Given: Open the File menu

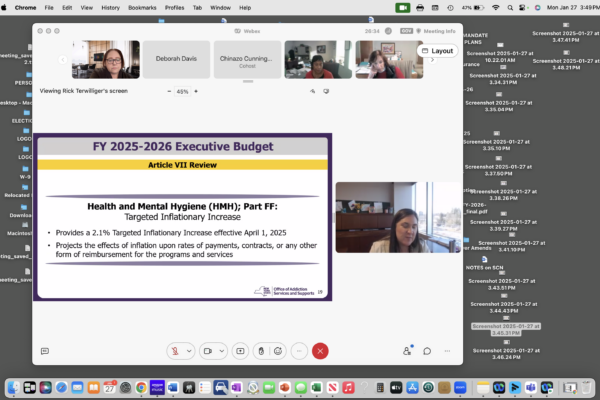Looking at the screenshot, I should 49,8.
